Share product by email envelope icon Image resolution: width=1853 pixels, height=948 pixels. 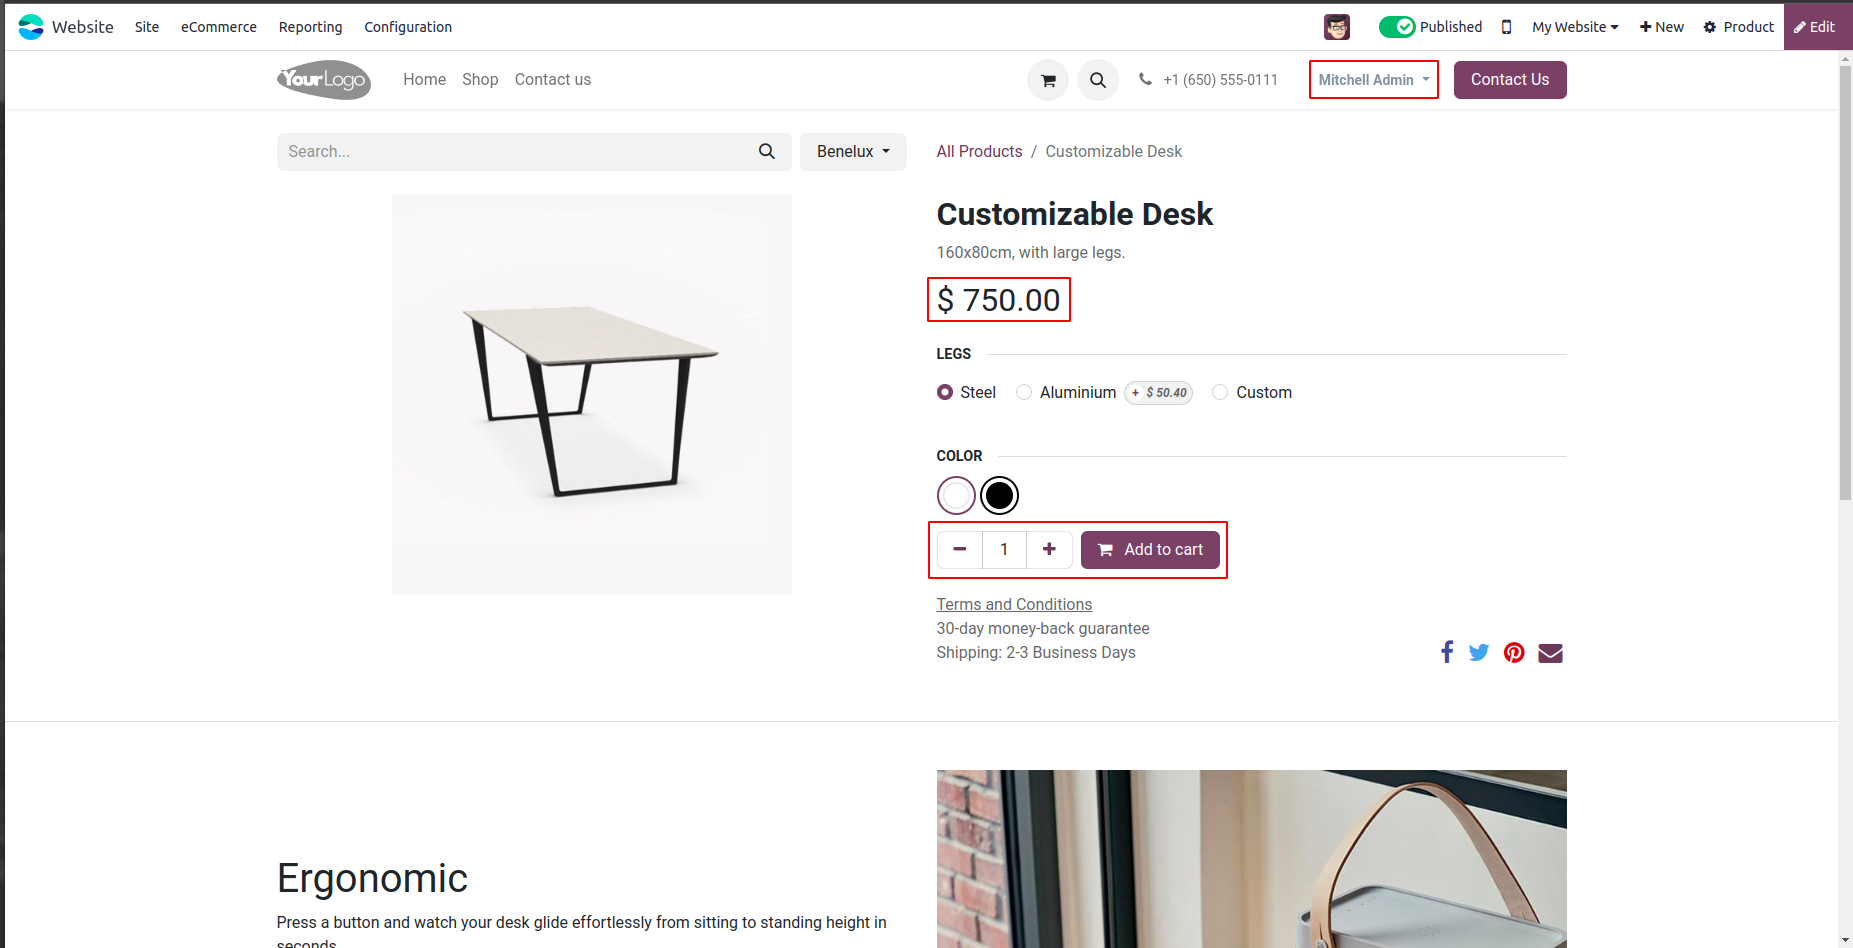[1550, 653]
